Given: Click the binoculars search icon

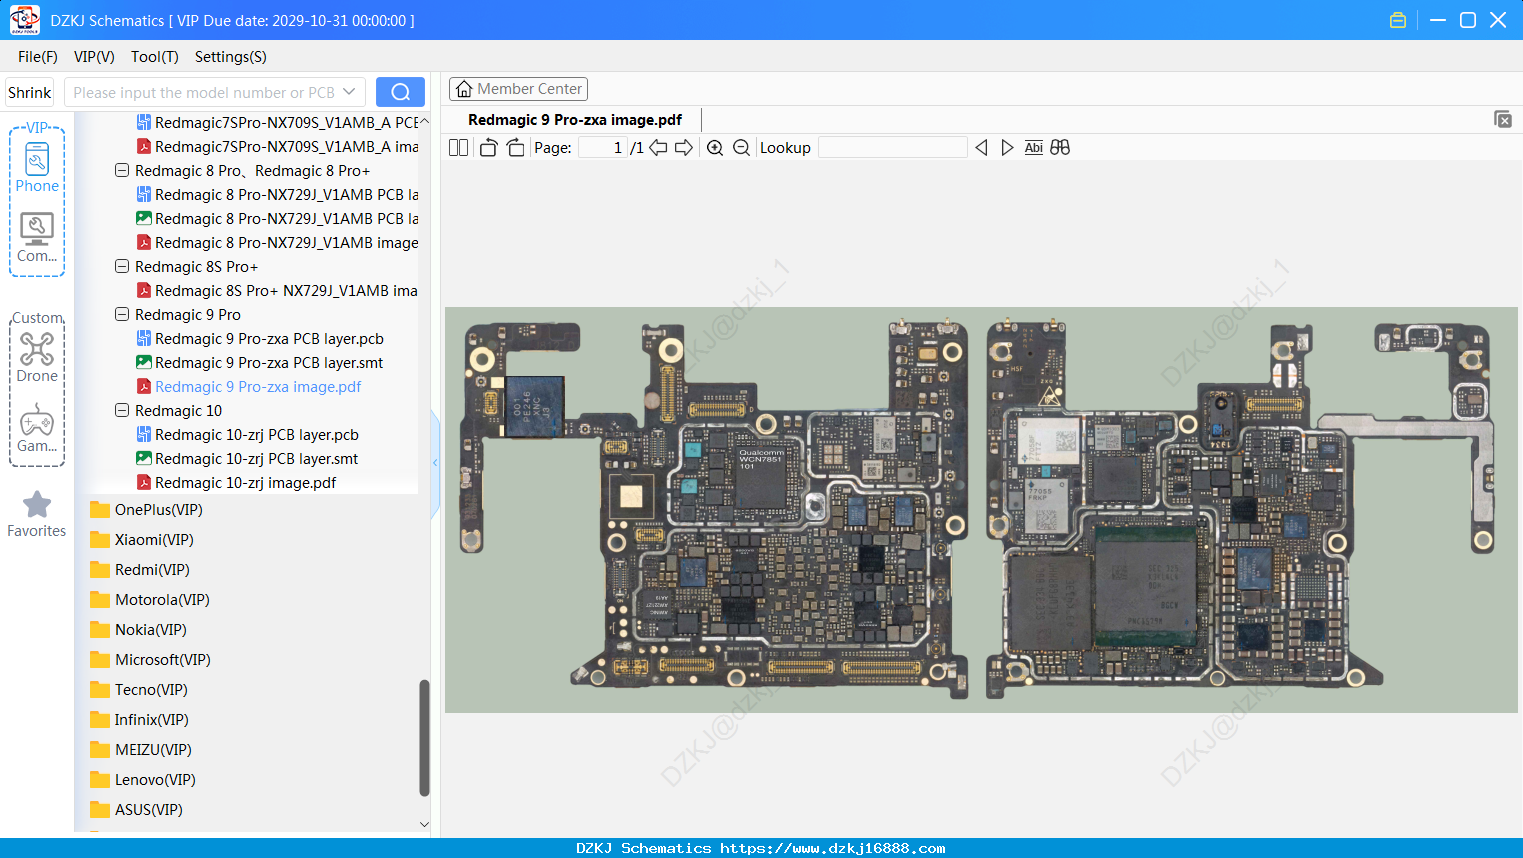Looking at the screenshot, I should pos(1060,148).
